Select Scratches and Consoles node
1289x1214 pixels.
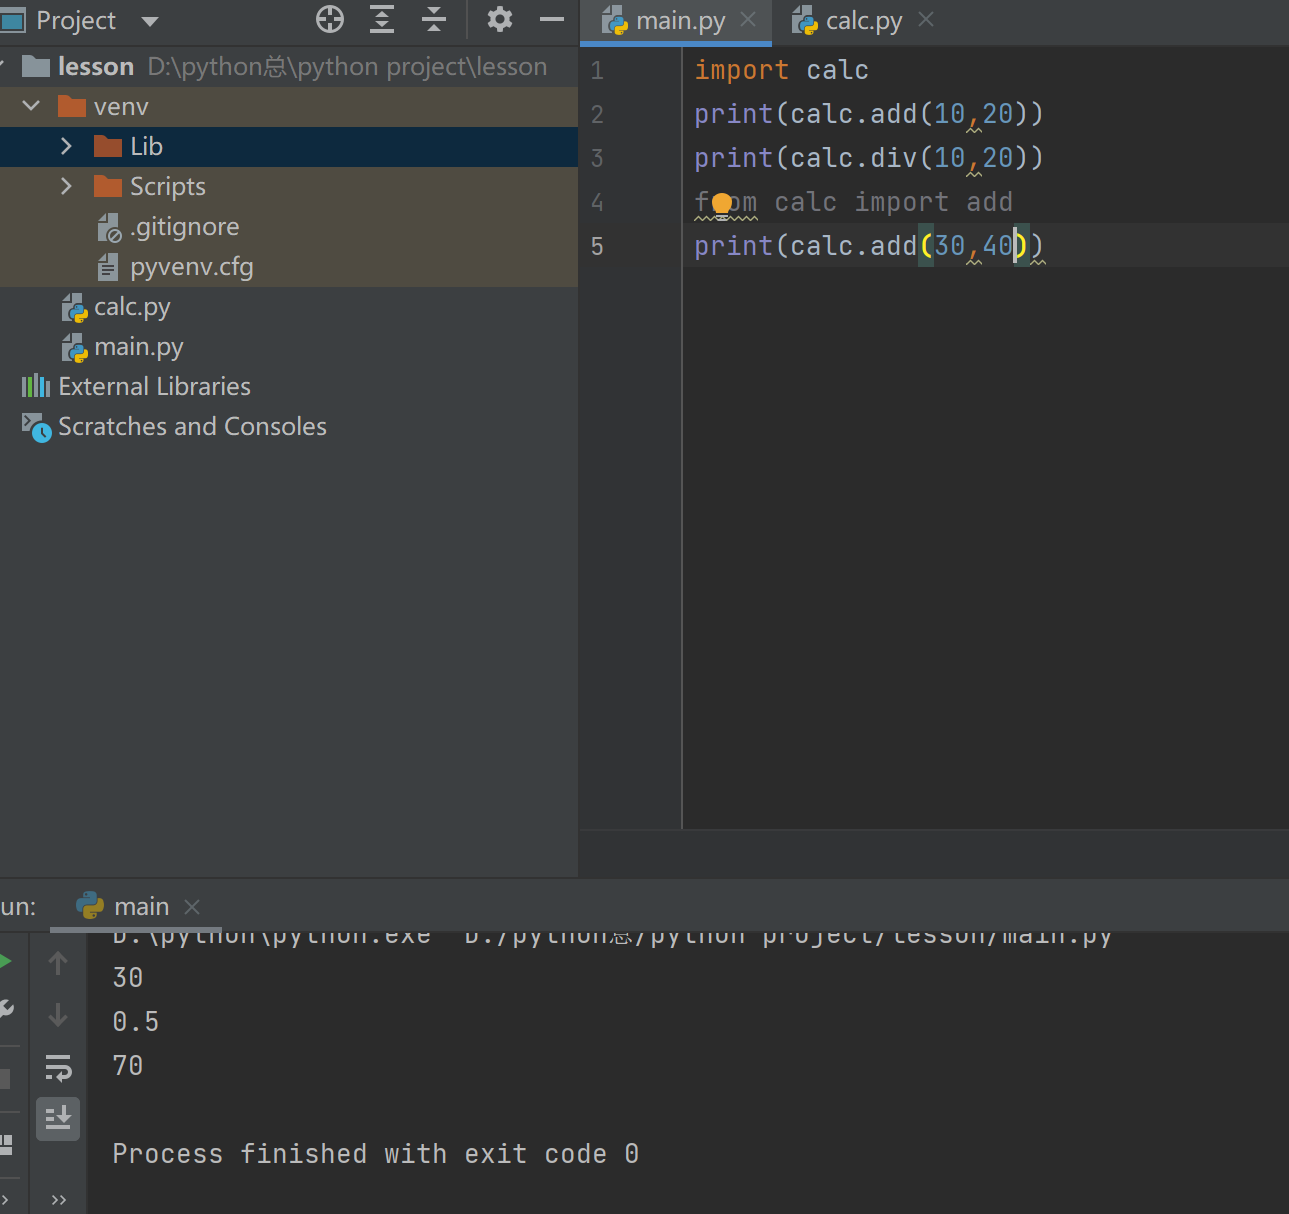[192, 426]
